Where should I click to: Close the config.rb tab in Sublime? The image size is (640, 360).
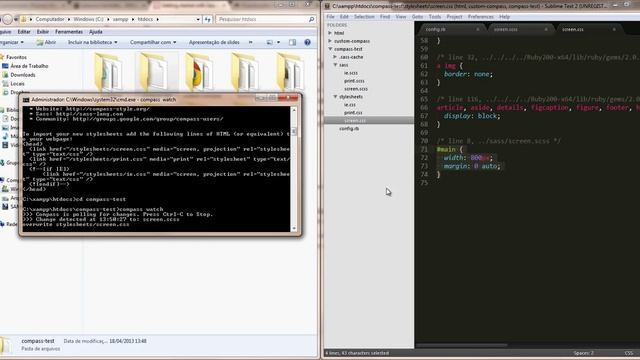(478, 29)
